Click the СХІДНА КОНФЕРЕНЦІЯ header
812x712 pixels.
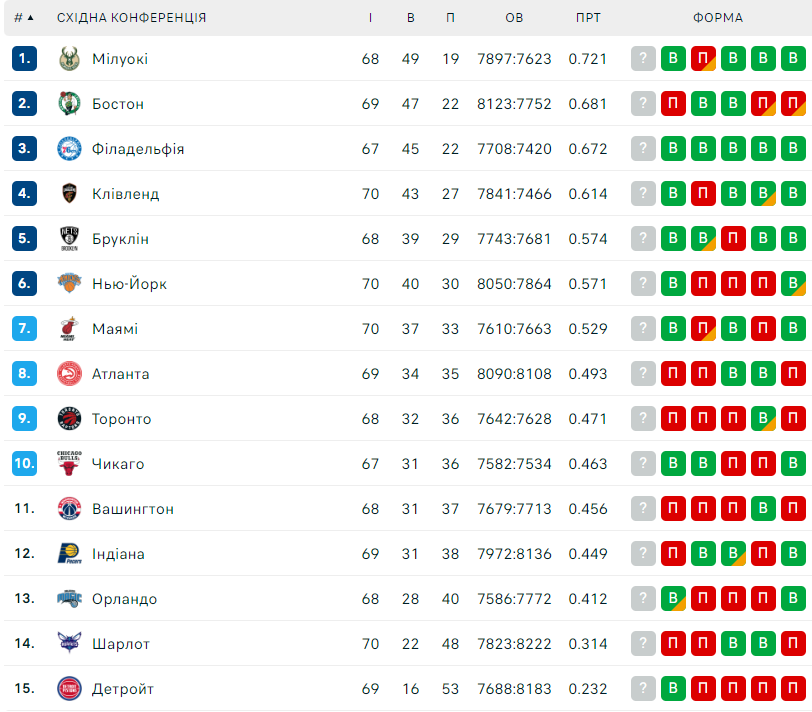(x=132, y=18)
